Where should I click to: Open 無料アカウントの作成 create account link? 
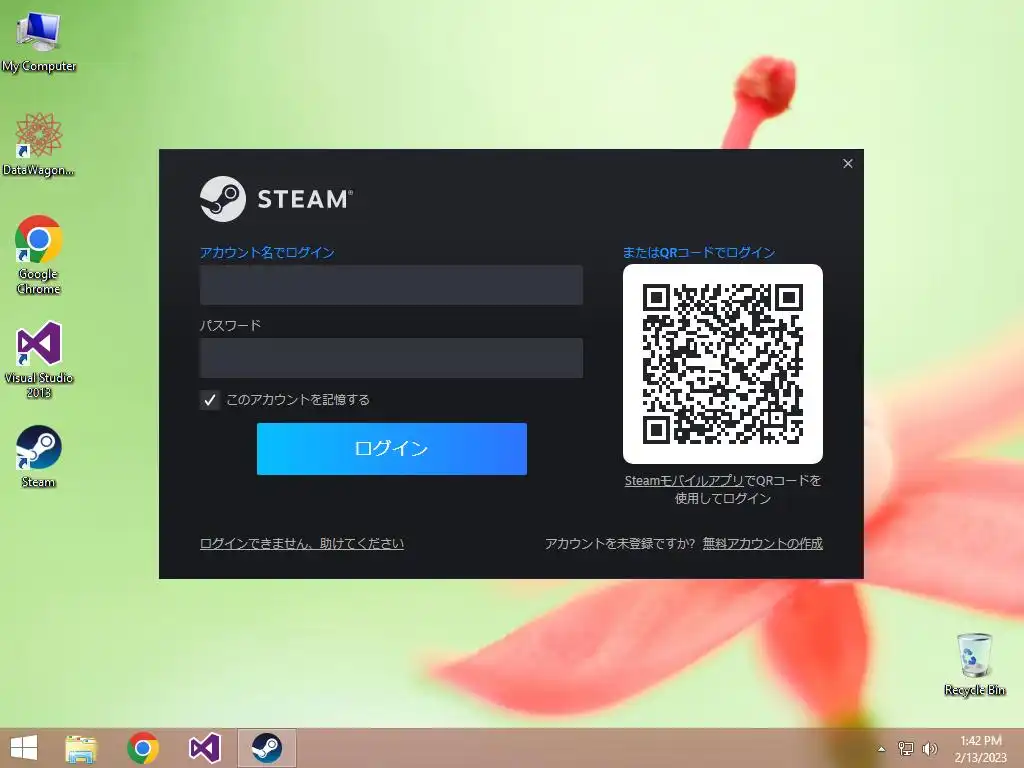(762, 543)
